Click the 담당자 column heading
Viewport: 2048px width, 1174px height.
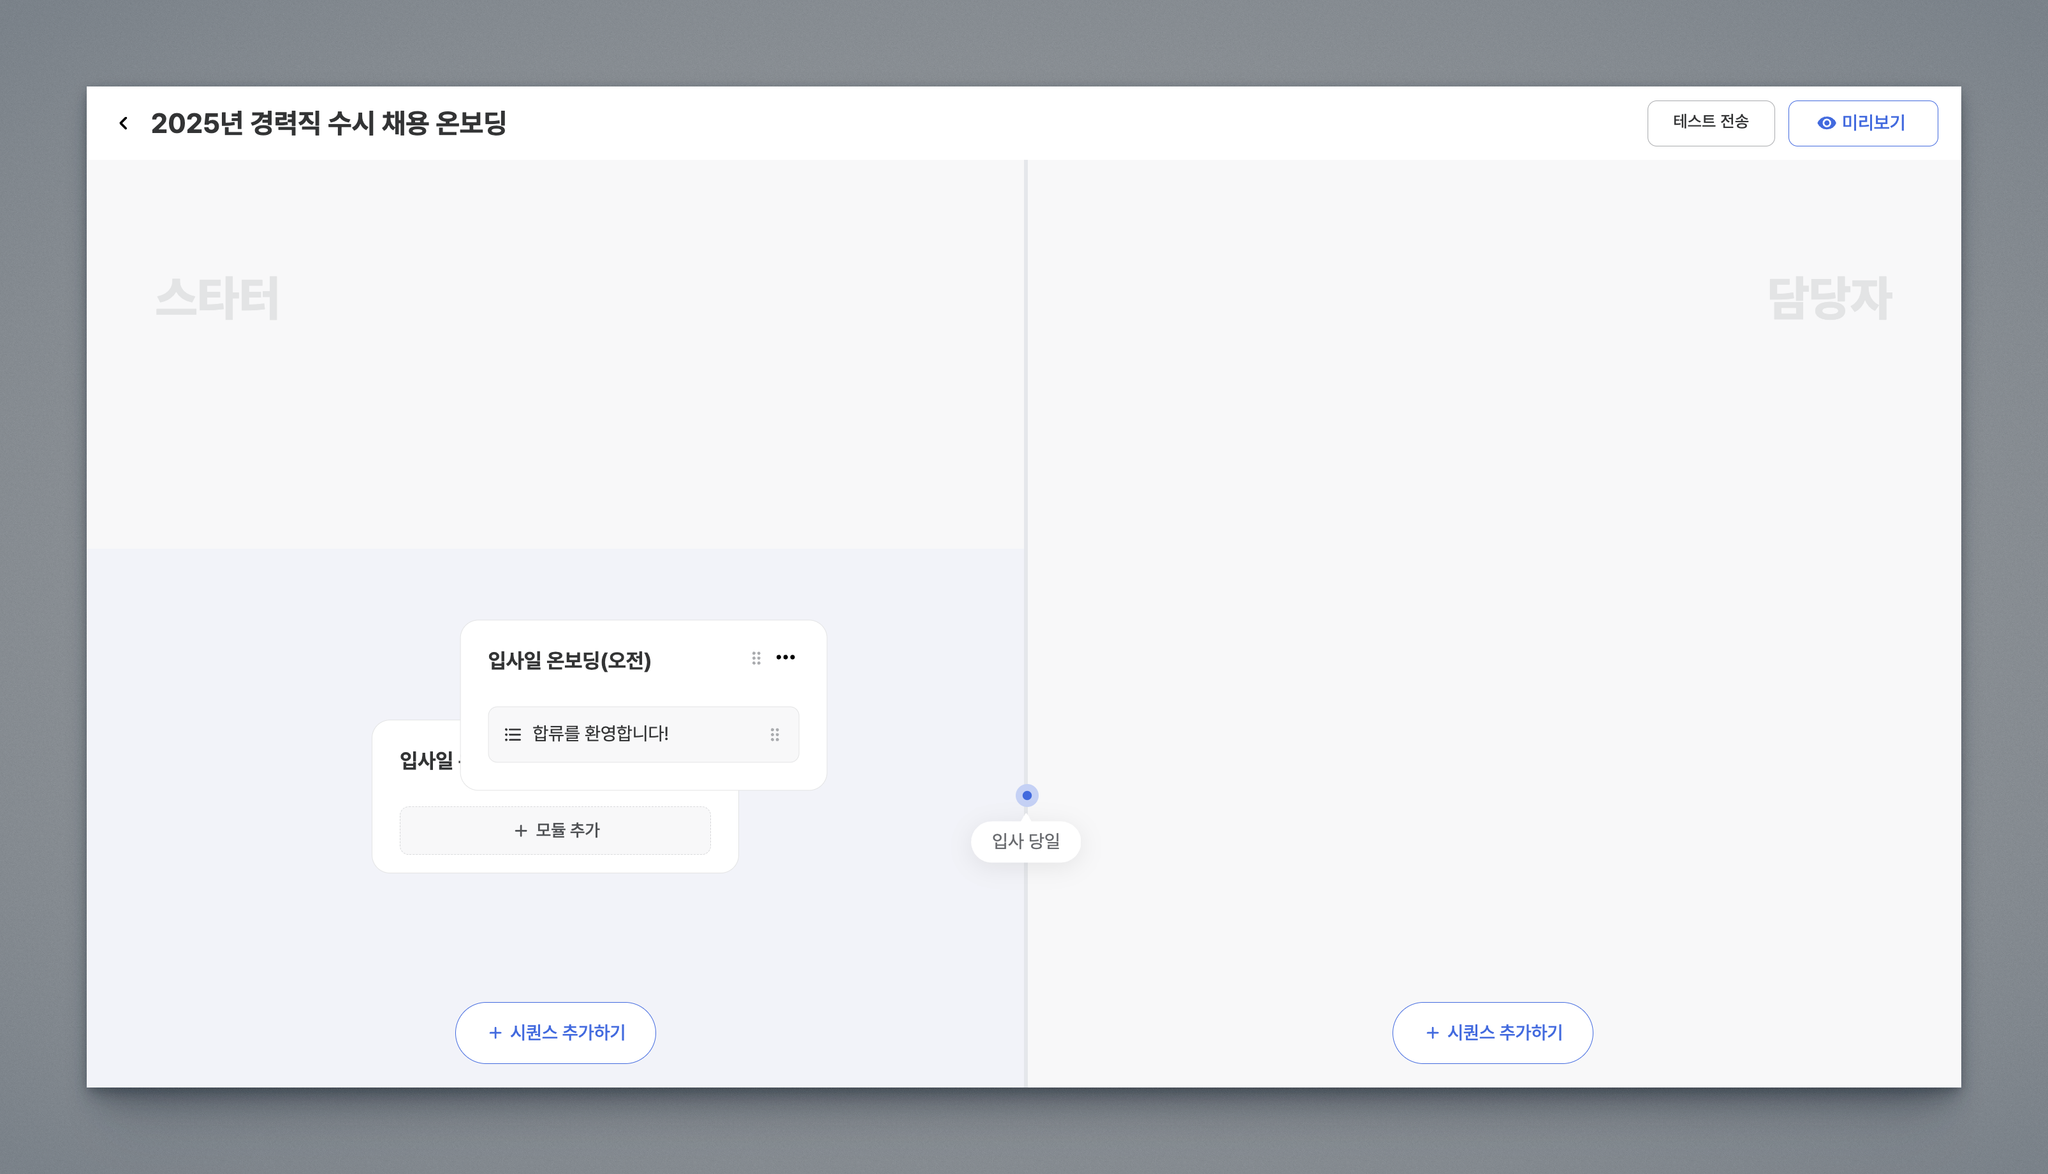(x=1829, y=298)
